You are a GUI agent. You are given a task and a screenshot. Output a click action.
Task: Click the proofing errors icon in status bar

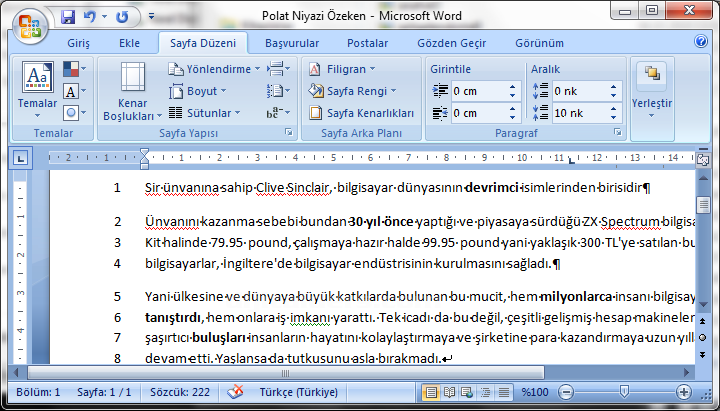236,392
